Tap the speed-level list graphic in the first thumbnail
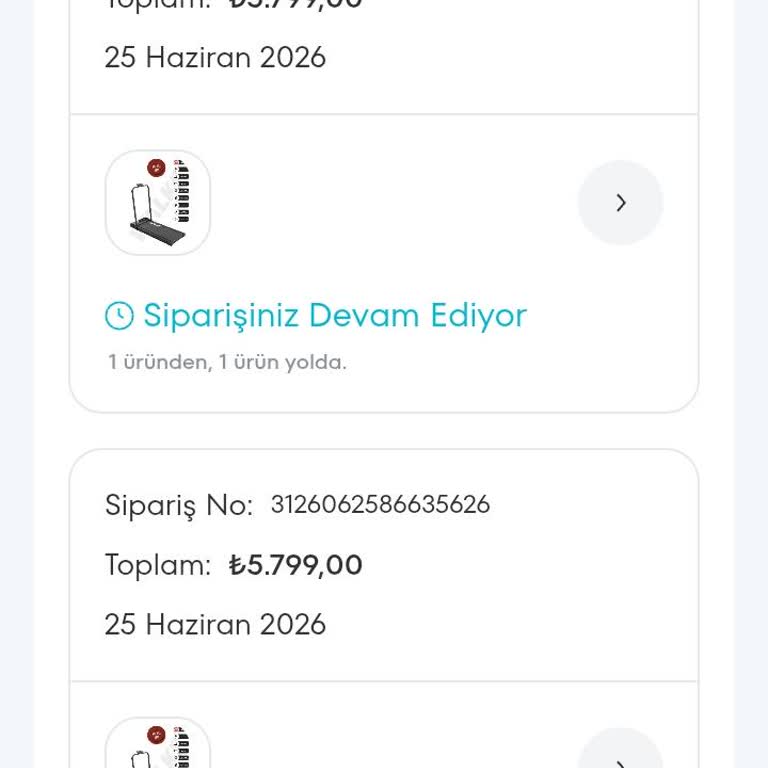The height and width of the screenshot is (768, 768). point(182,191)
